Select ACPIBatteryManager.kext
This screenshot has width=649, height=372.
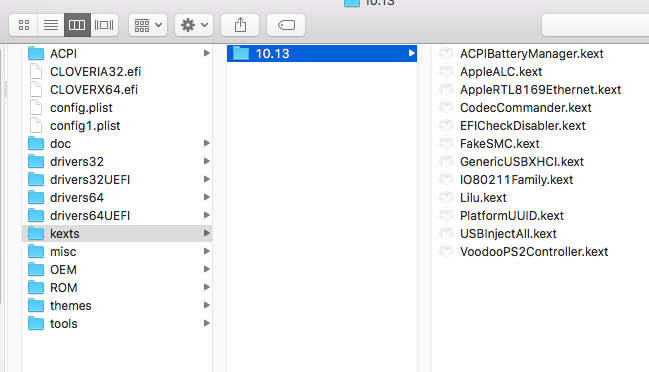pos(531,53)
